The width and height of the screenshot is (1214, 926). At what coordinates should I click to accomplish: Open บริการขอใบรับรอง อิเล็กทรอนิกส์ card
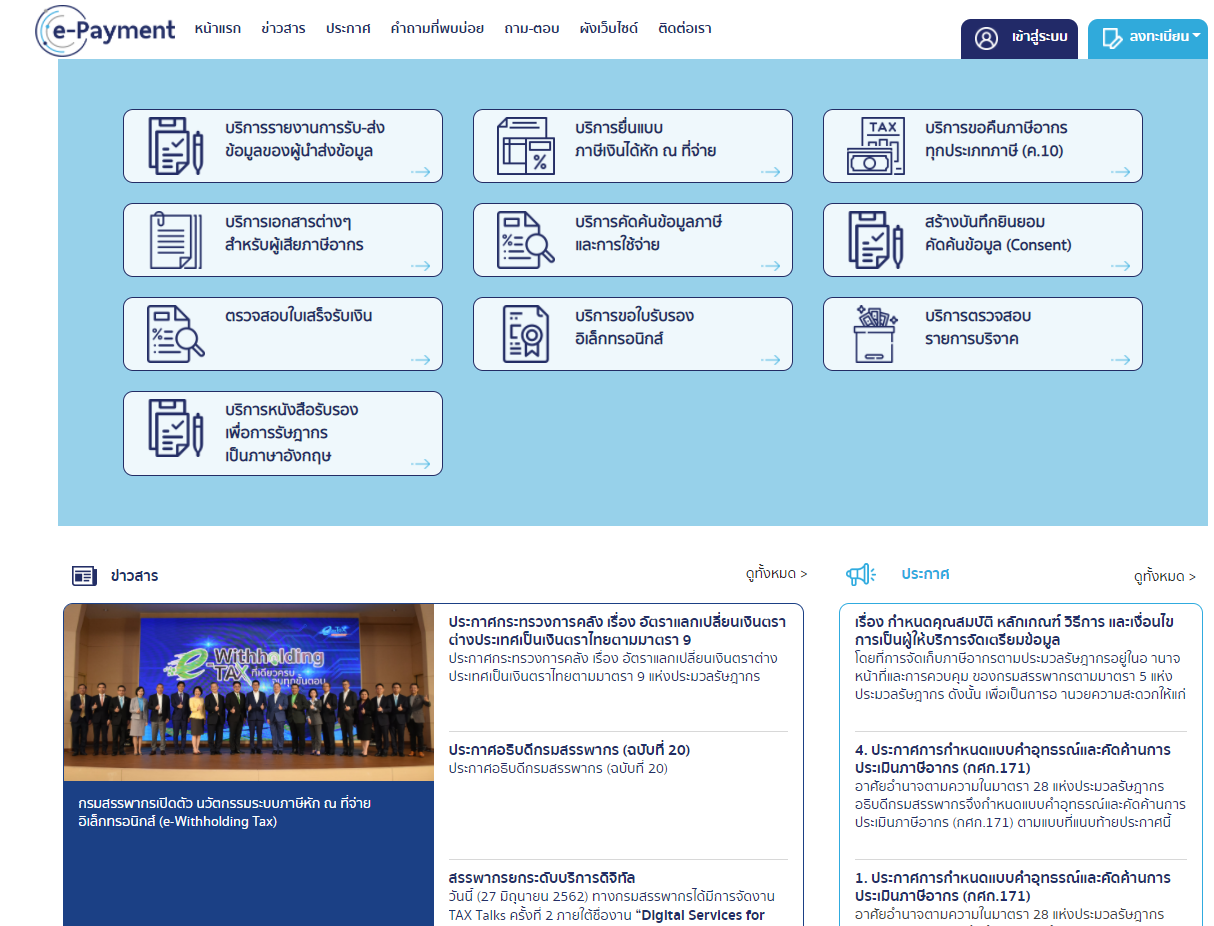pos(633,334)
